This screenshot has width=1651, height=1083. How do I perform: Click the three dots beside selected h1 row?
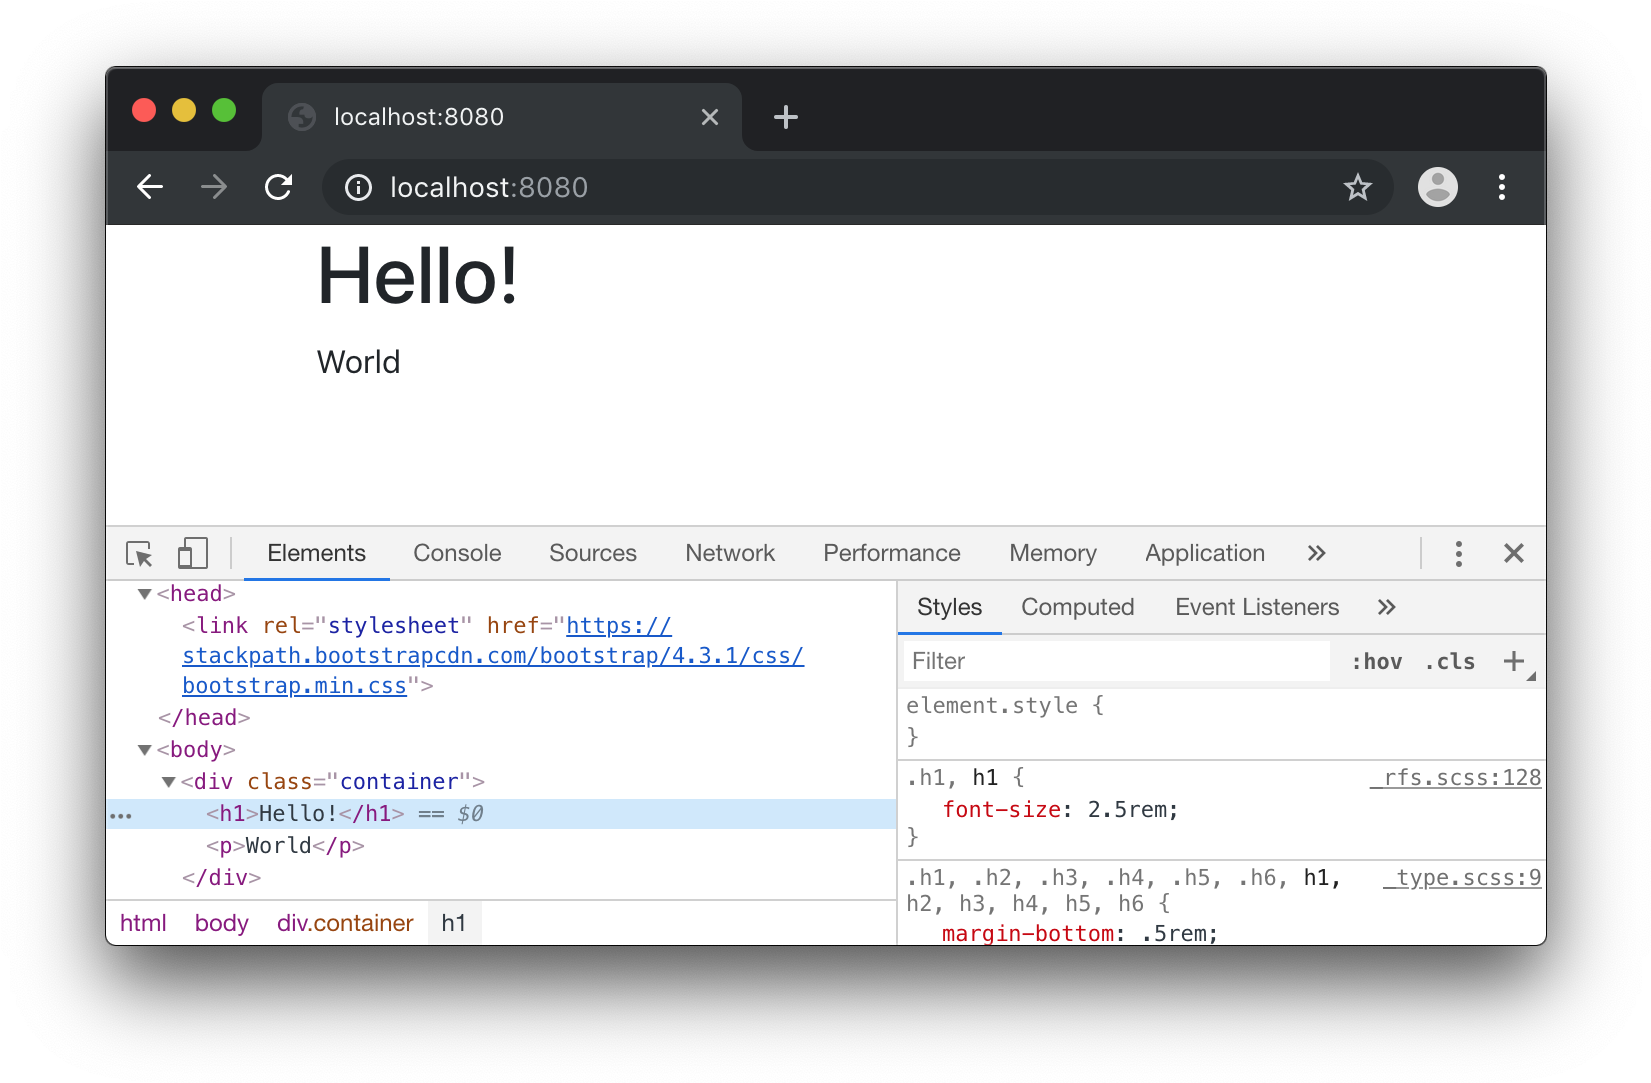coord(121,816)
